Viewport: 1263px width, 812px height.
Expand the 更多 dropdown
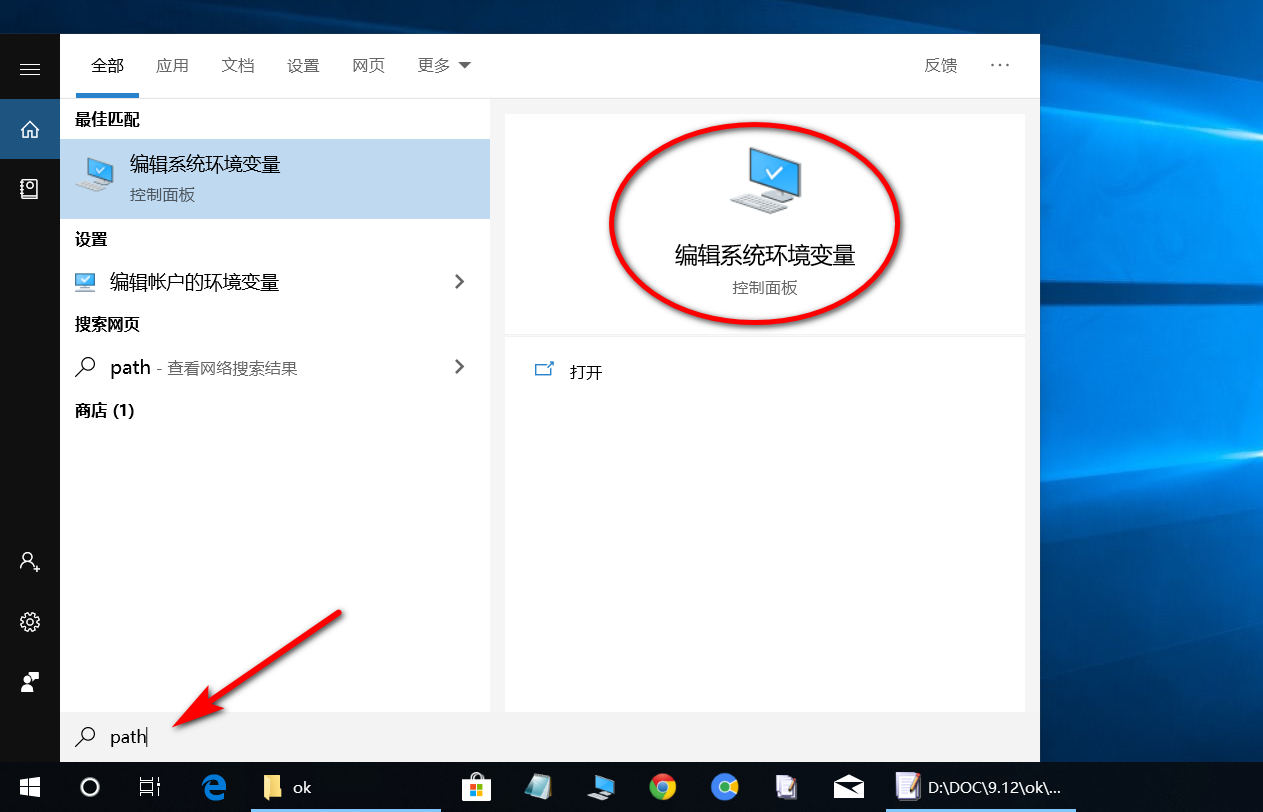click(444, 66)
